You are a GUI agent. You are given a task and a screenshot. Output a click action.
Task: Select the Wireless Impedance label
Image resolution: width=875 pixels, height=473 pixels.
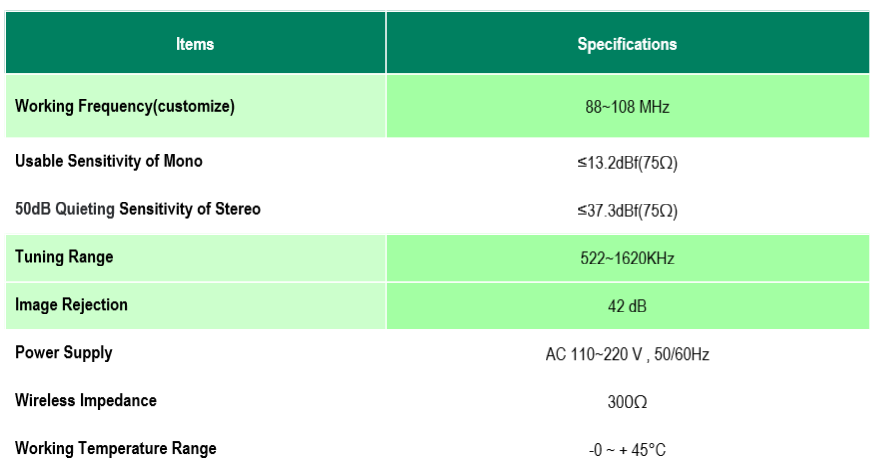86,401
